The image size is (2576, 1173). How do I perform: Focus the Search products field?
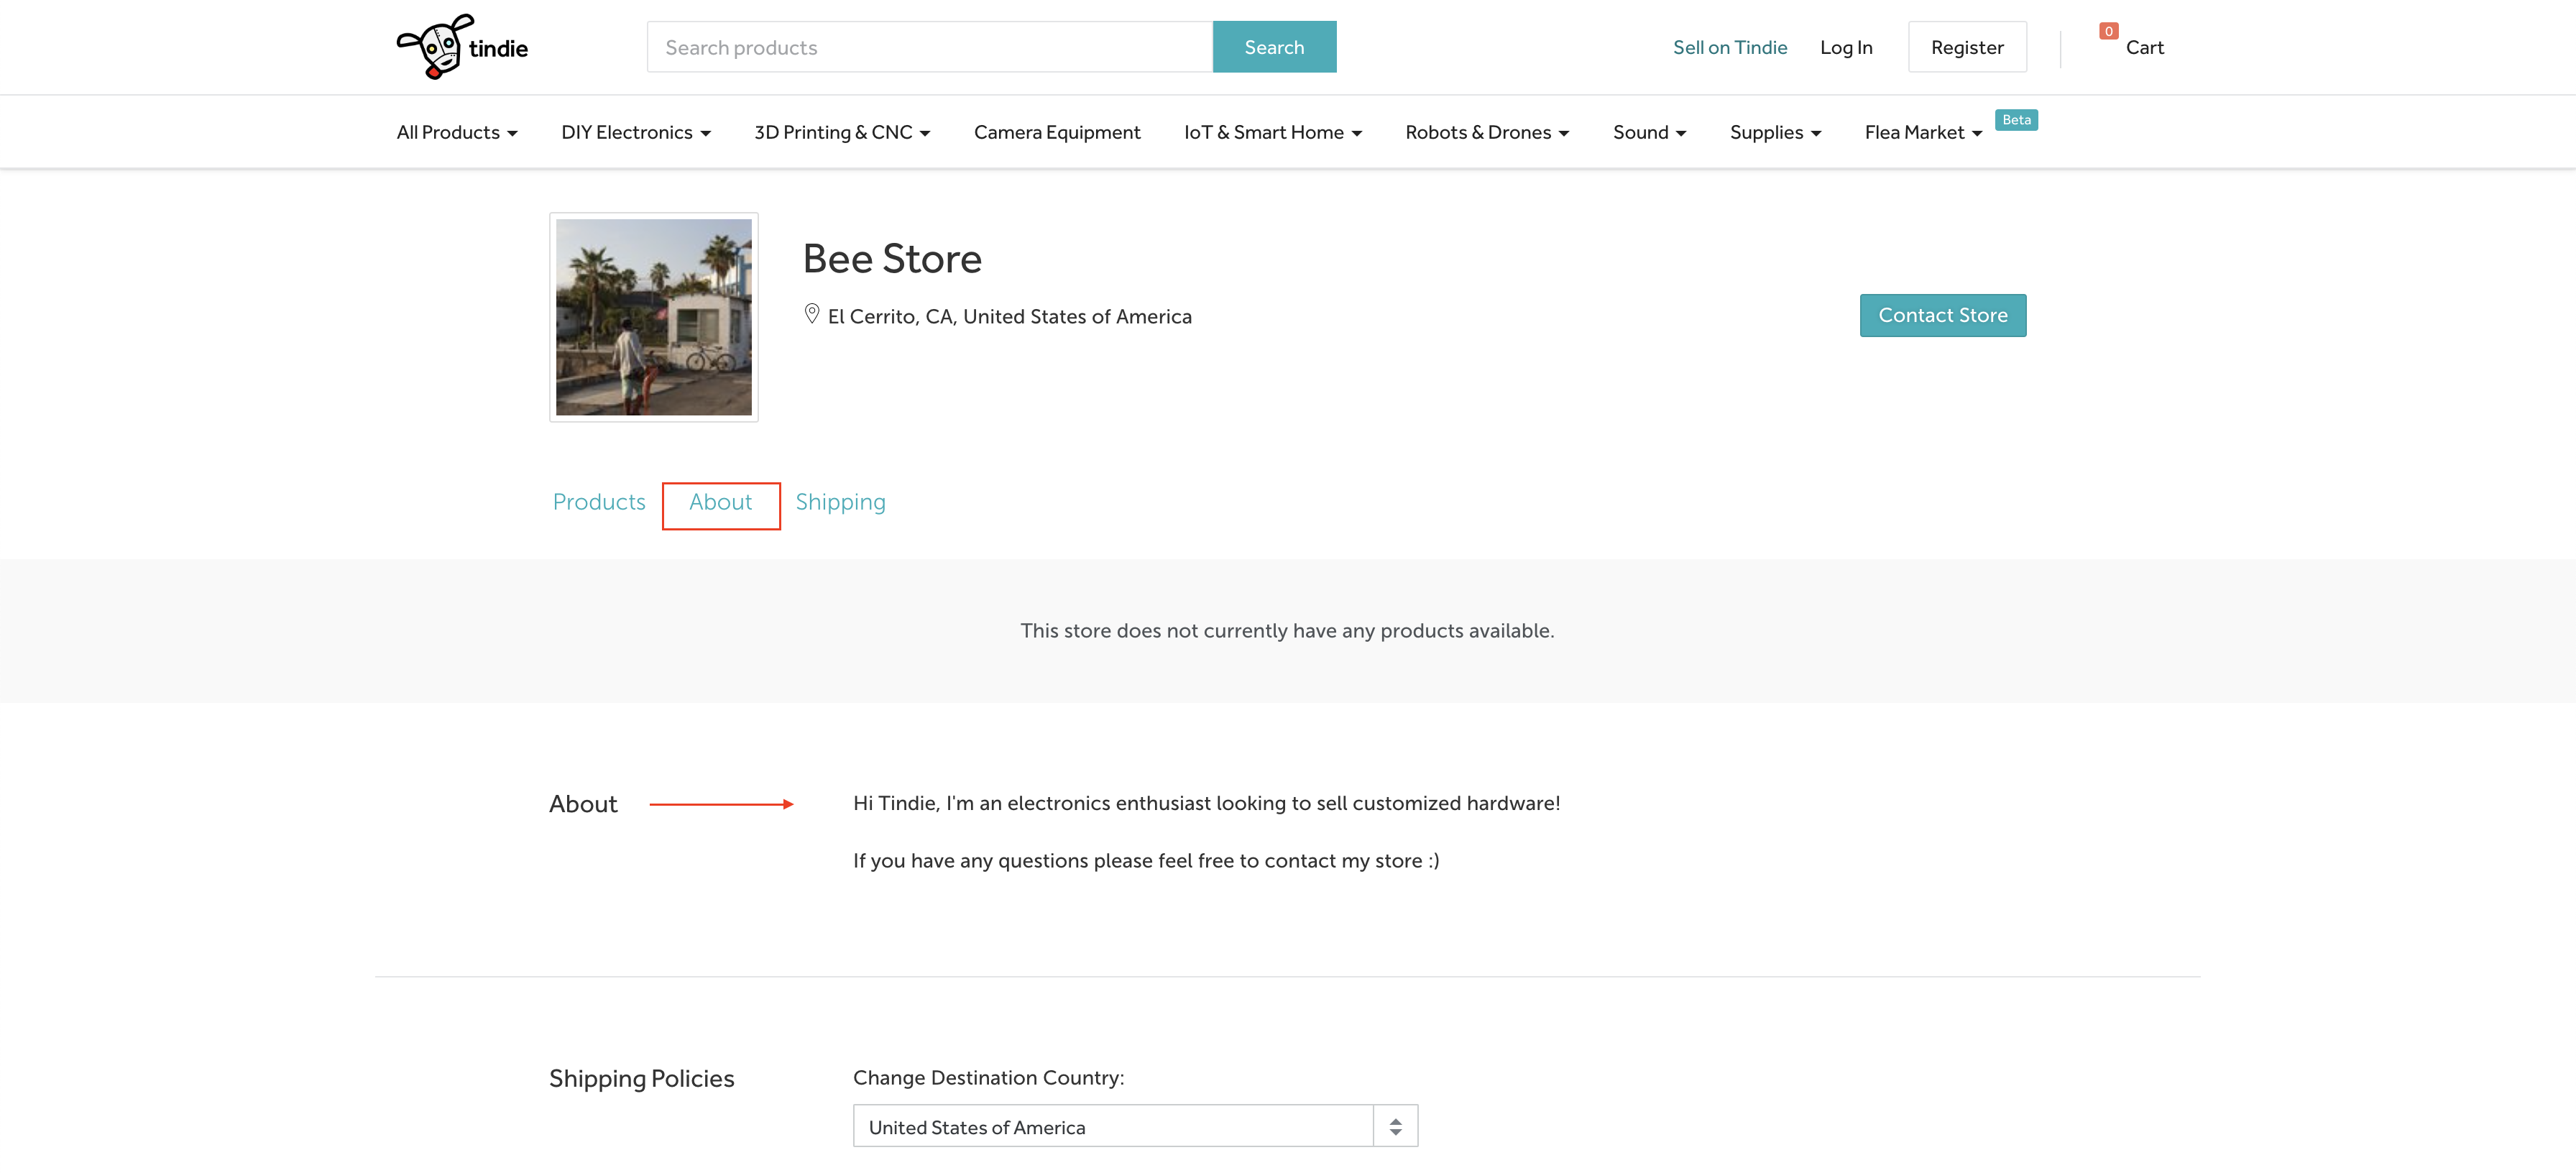coord(929,48)
